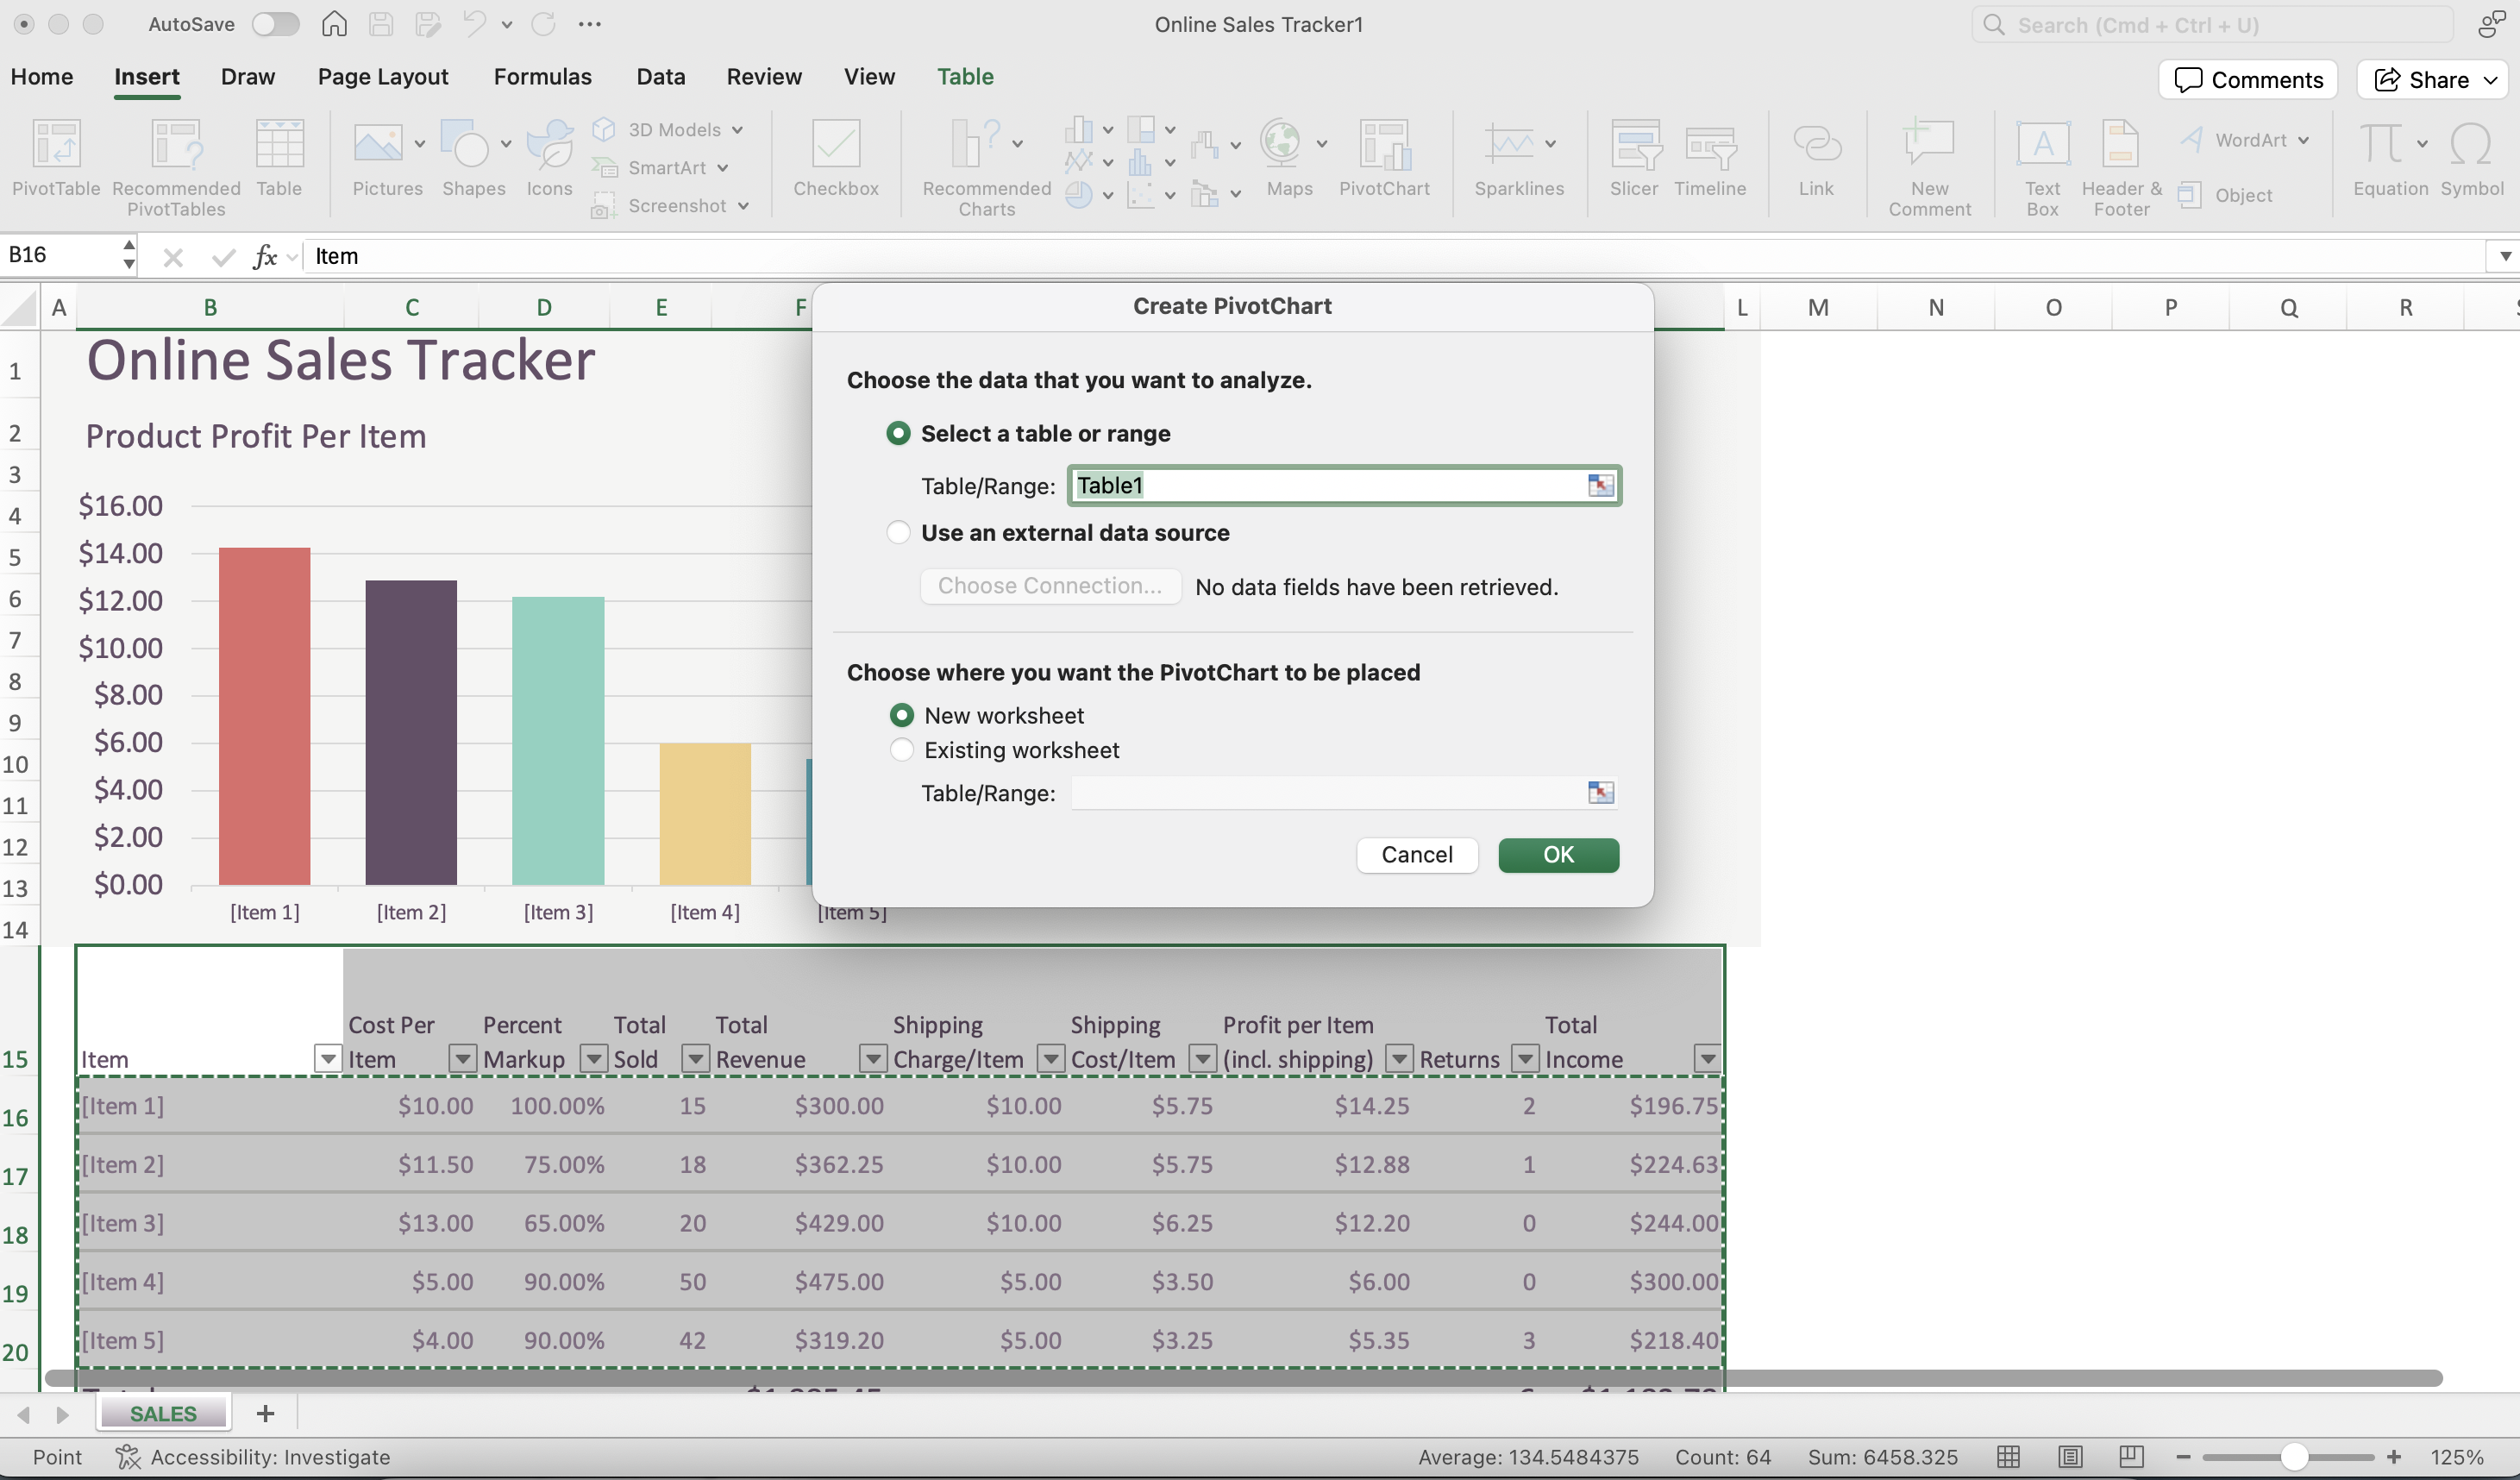2520x1480 pixels.
Task: Zoom out with the minus button
Action: [2183, 1457]
